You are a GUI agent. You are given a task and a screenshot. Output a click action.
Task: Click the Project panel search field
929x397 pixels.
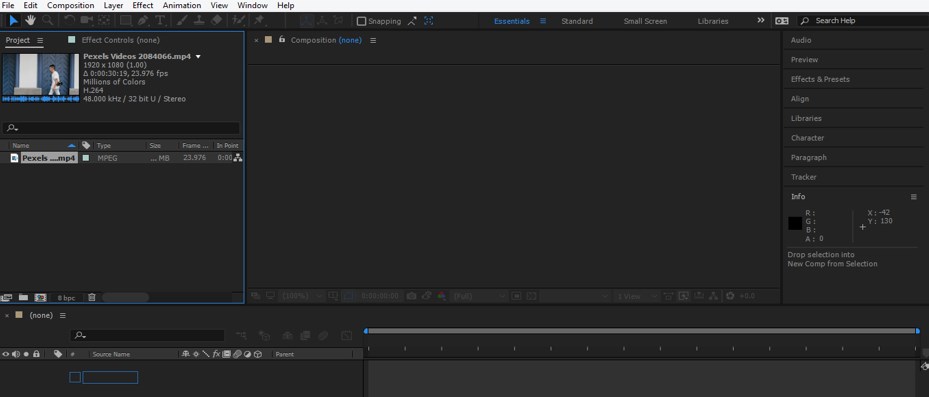click(121, 128)
